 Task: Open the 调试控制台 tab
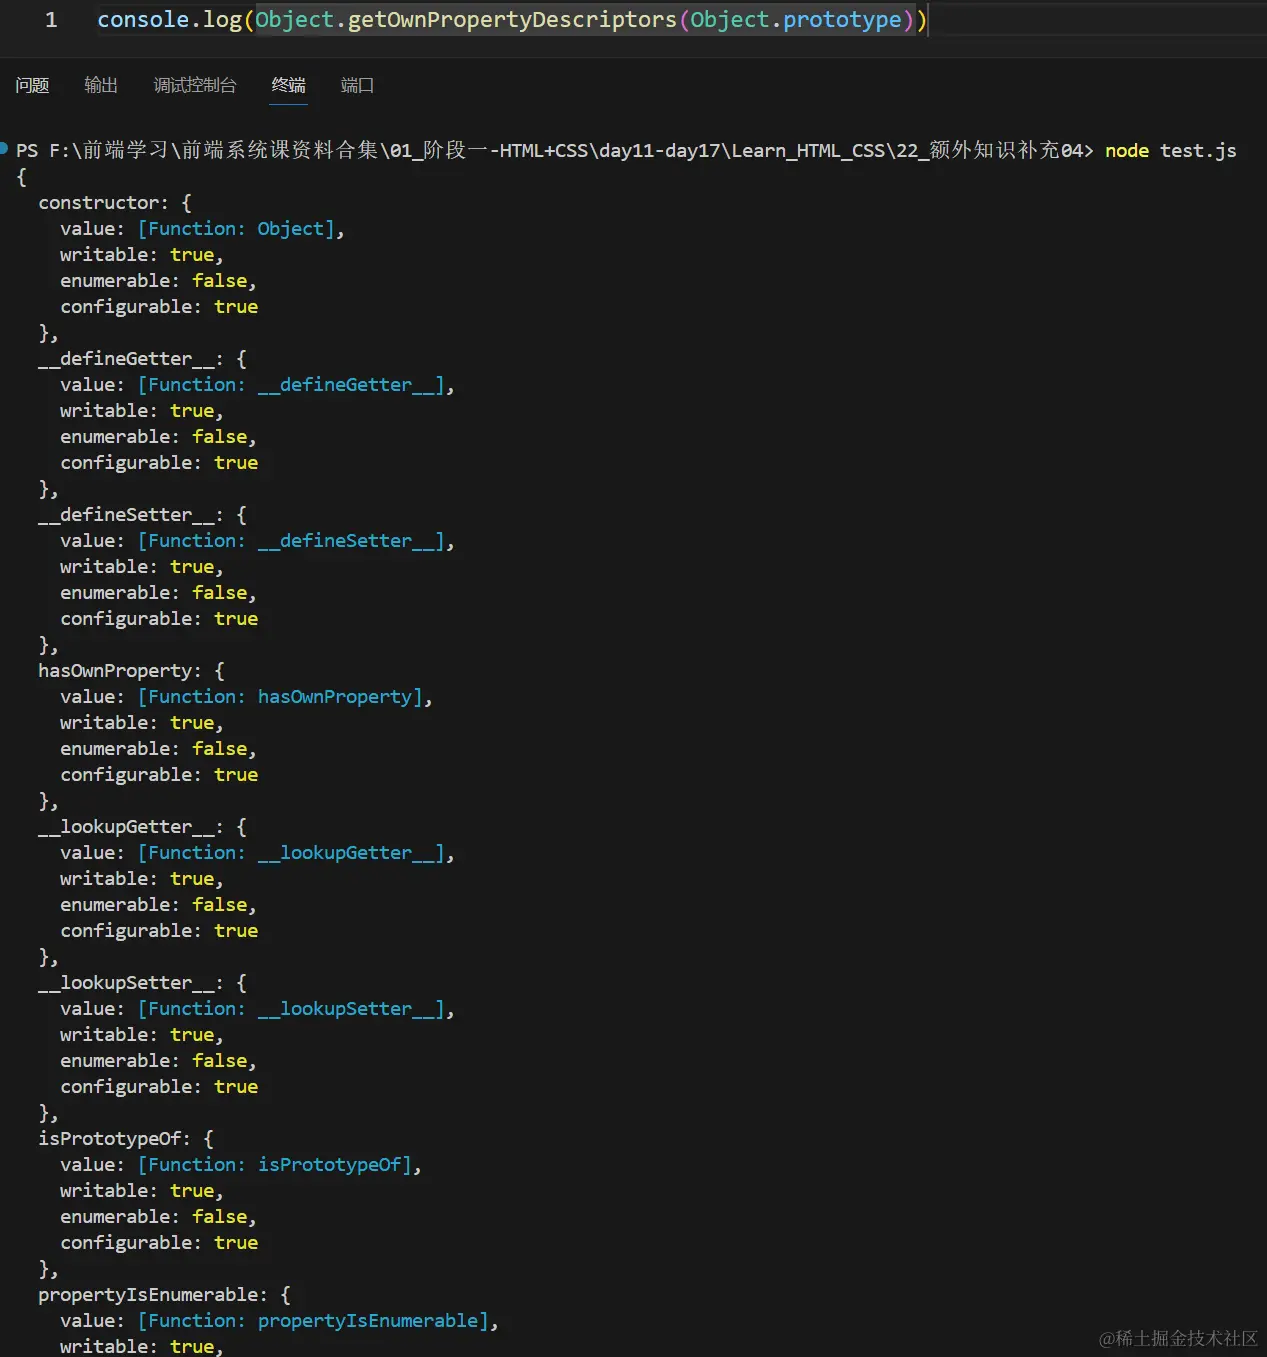[x=195, y=85]
